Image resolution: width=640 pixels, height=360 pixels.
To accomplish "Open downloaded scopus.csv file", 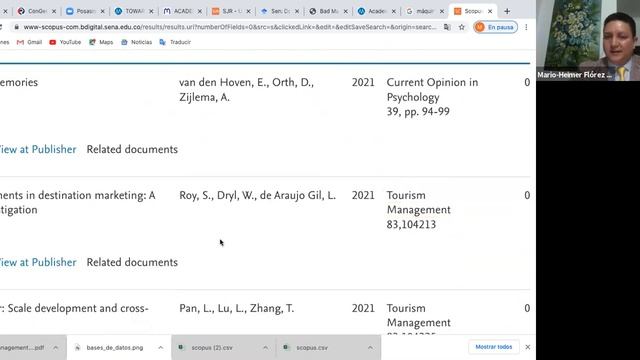I will tap(312, 348).
